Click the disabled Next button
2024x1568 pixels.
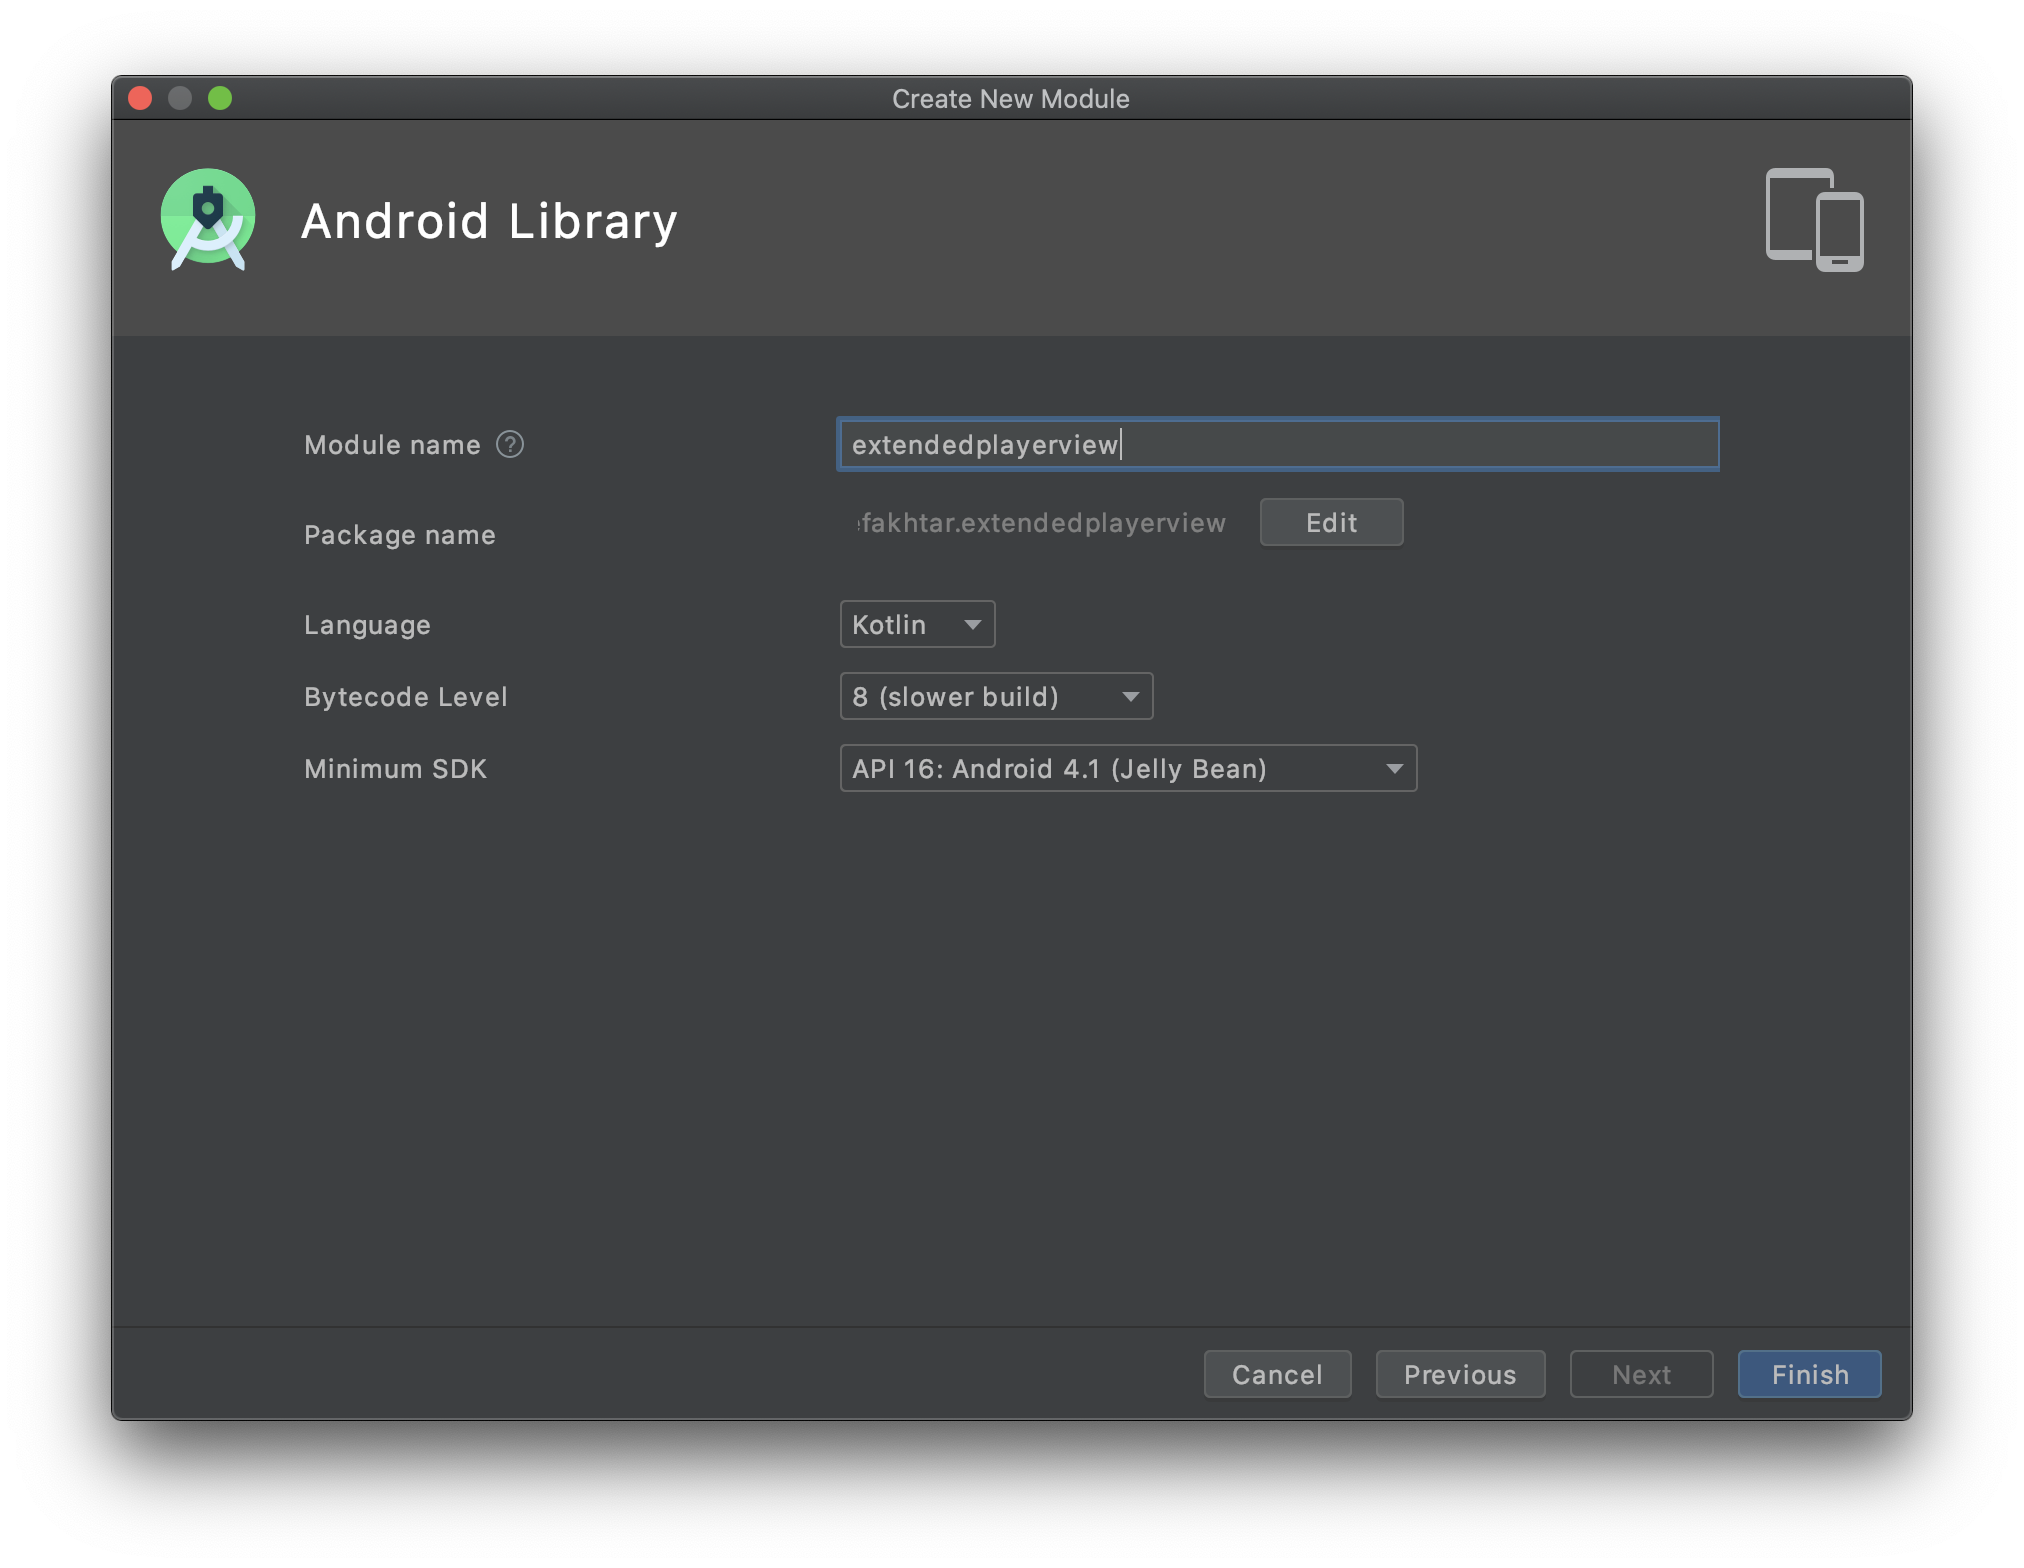[1641, 1374]
